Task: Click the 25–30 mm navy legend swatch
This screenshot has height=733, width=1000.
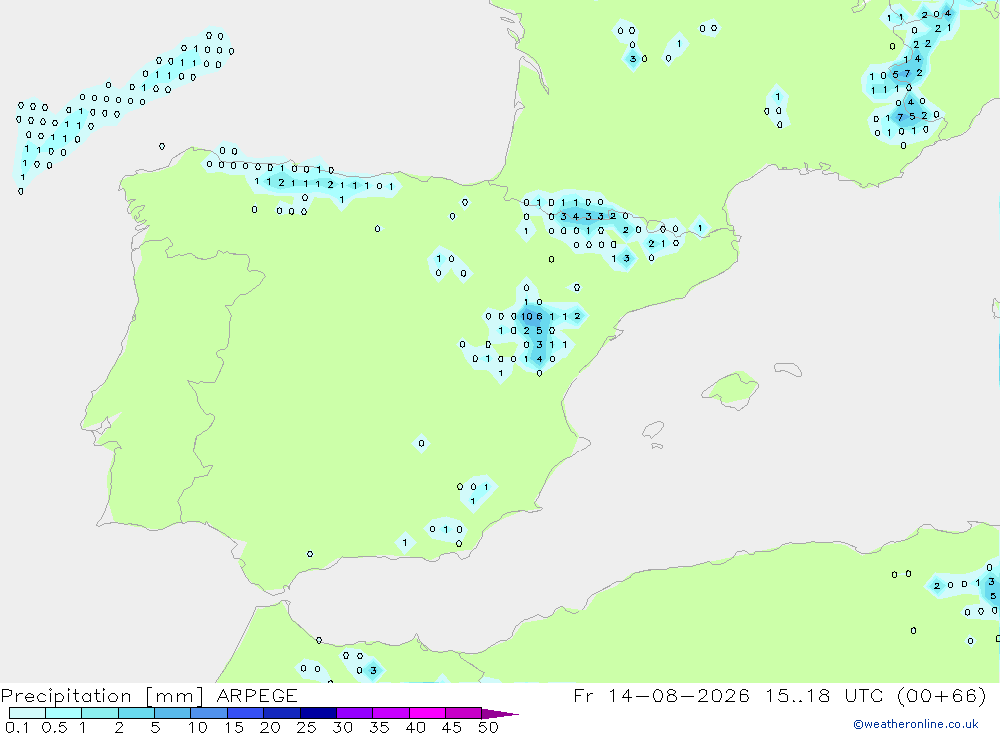Action: pyautogui.click(x=318, y=713)
